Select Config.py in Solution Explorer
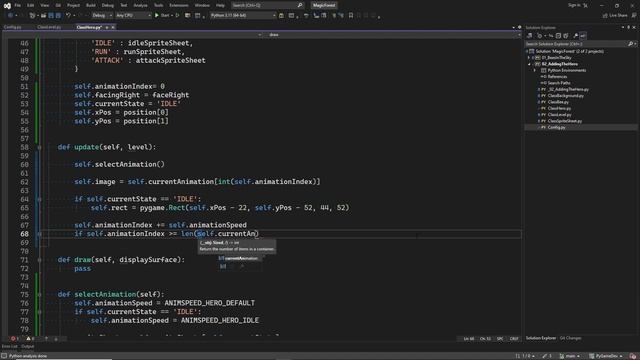Viewport: 640px width, 360px height. [556, 127]
